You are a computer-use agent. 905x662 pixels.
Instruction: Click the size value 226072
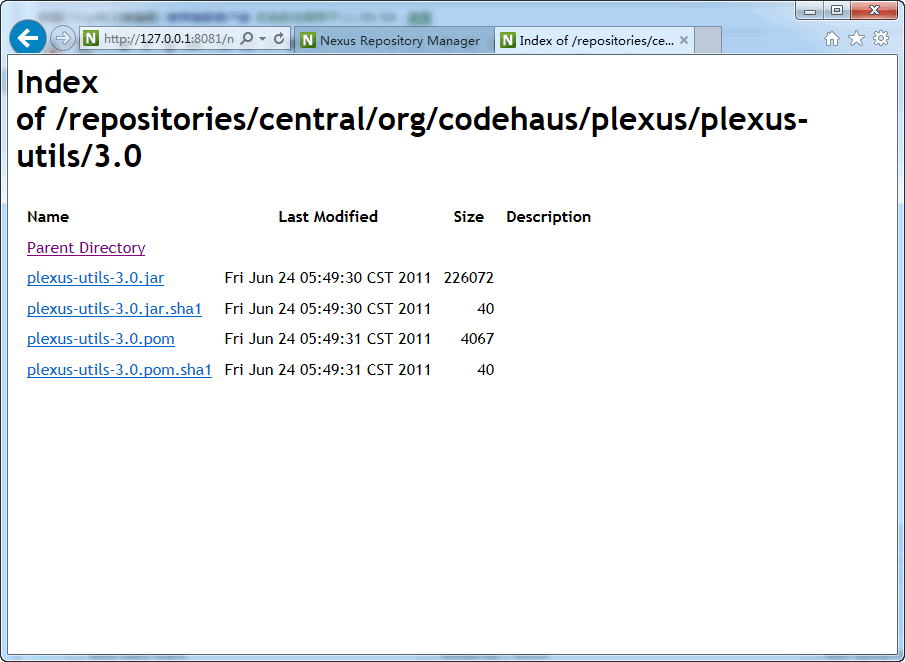pos(469,278)
